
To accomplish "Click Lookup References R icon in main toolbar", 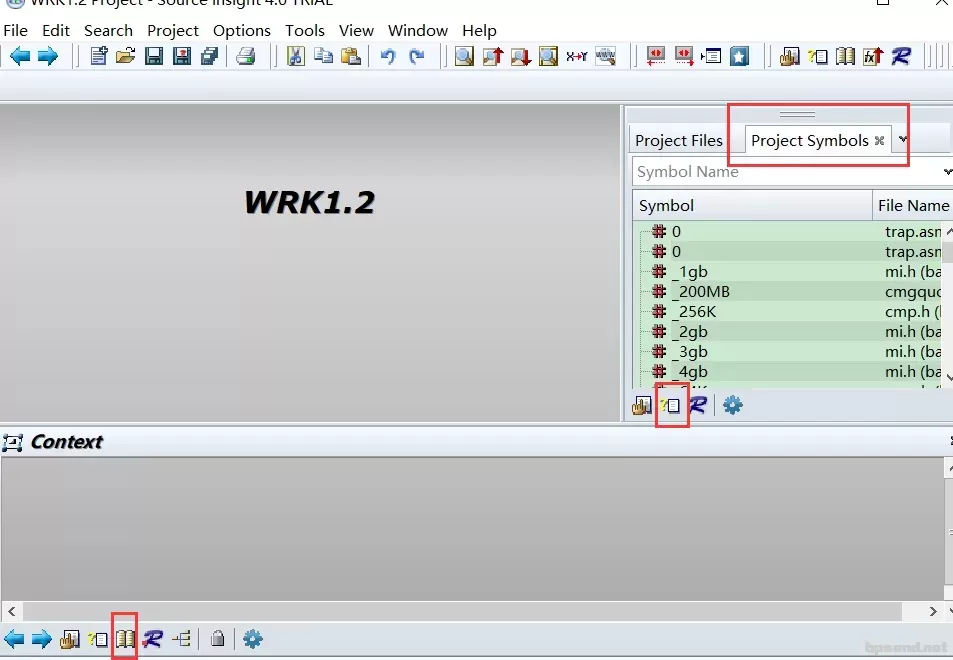I will 901,57.
